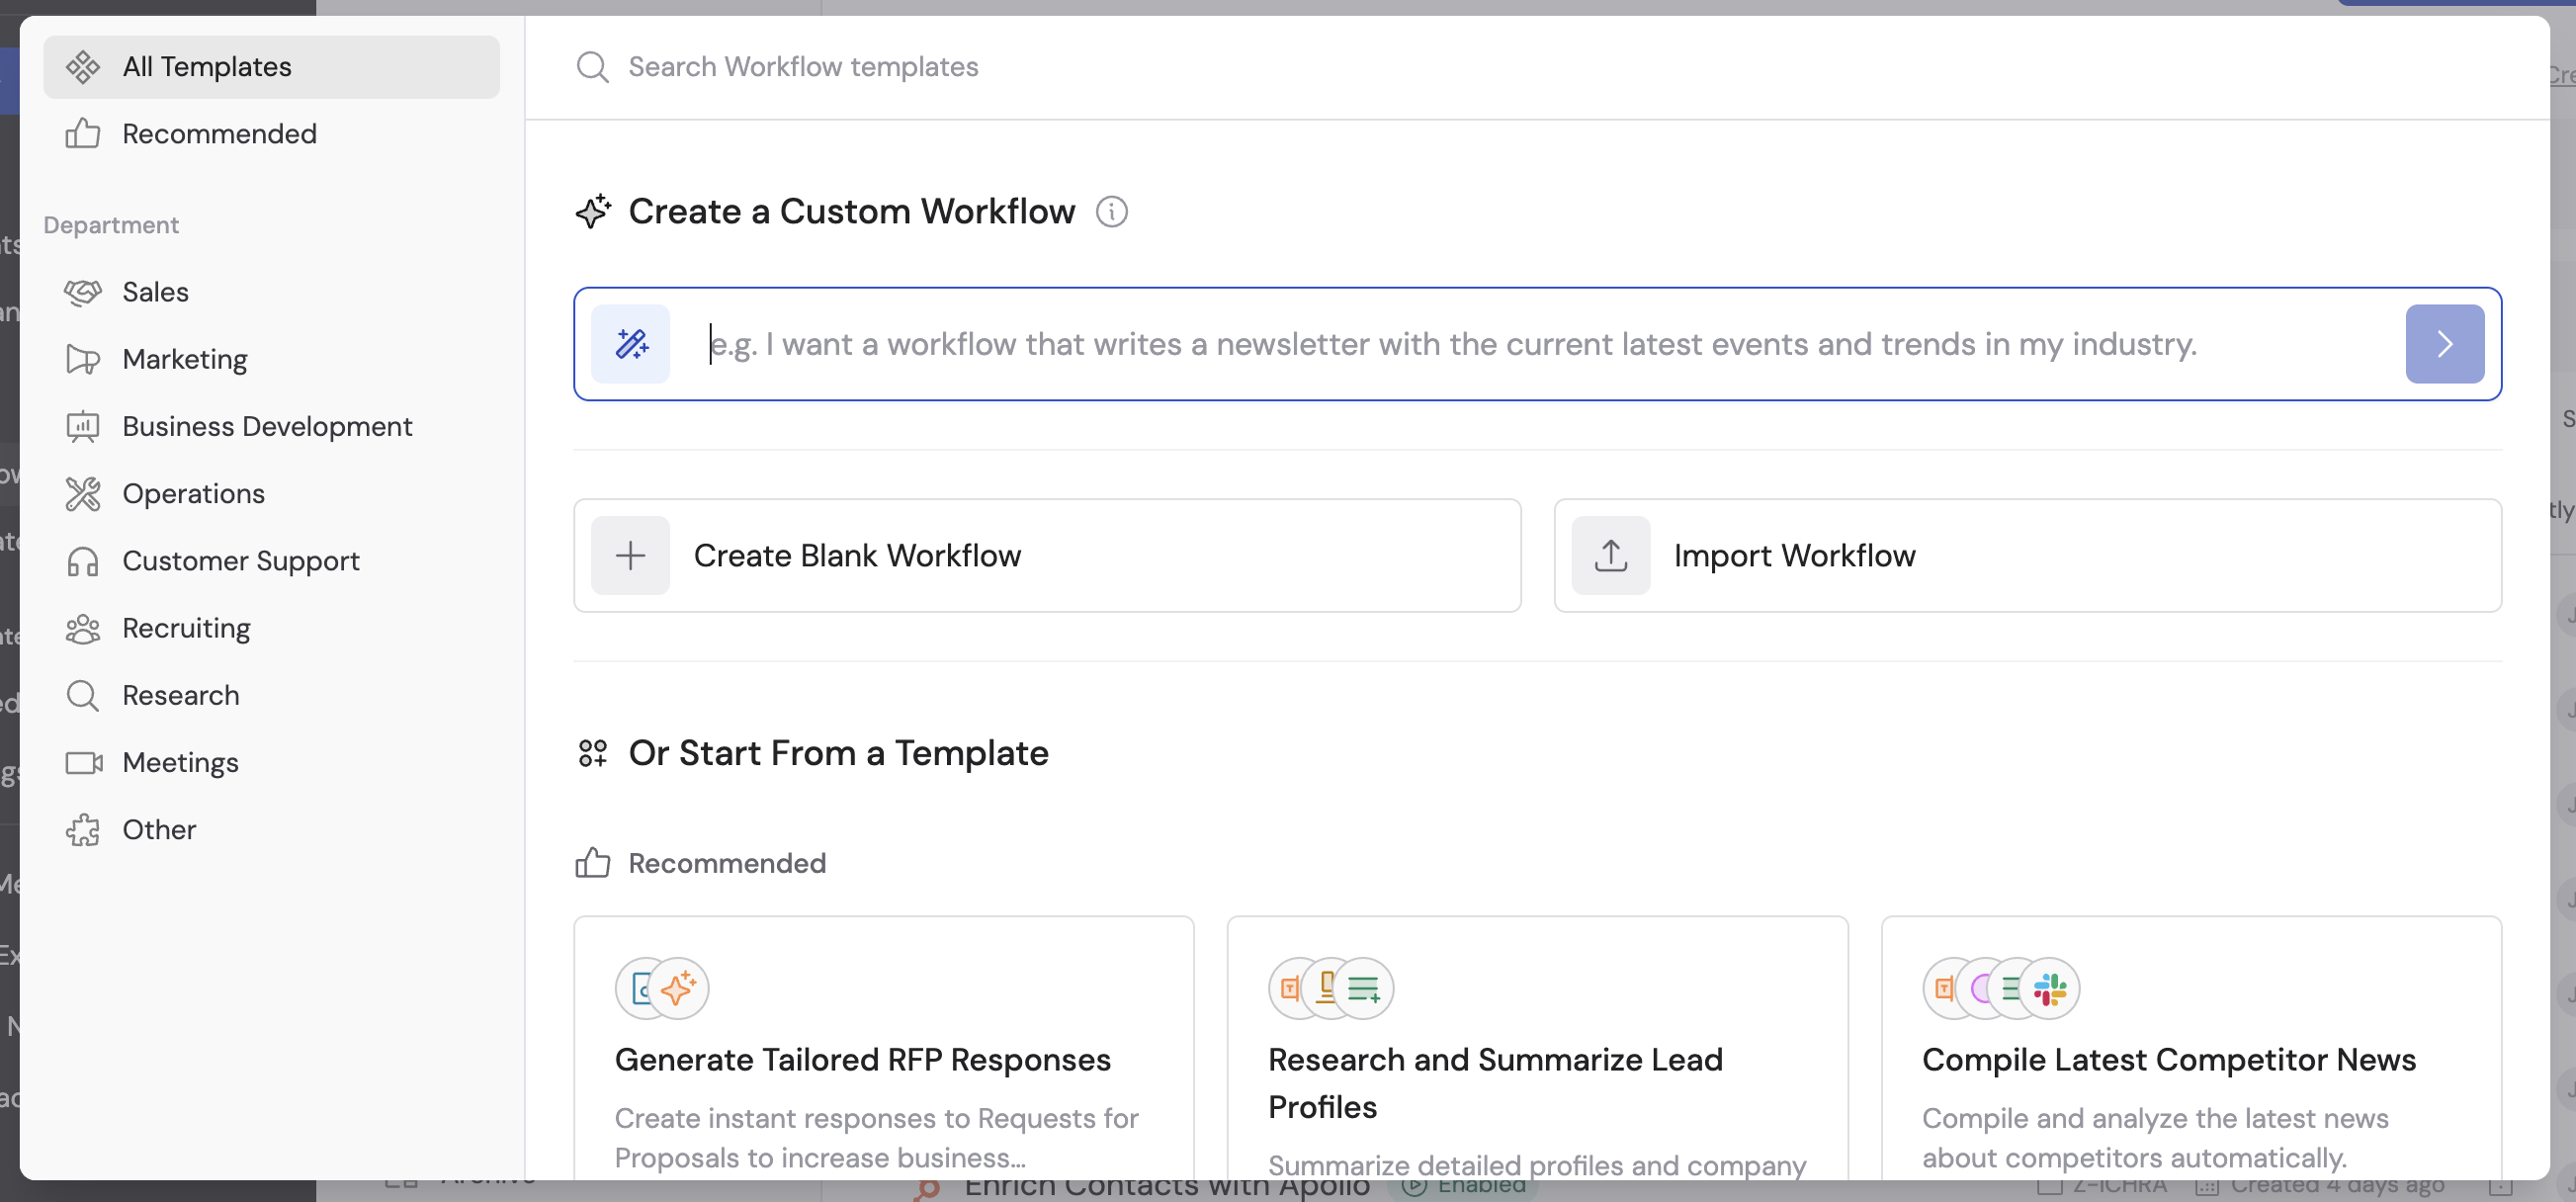Viewport: 2576px width, 1202px height.
Task: Click the Recruiting people icon
Action: (83, 628)
